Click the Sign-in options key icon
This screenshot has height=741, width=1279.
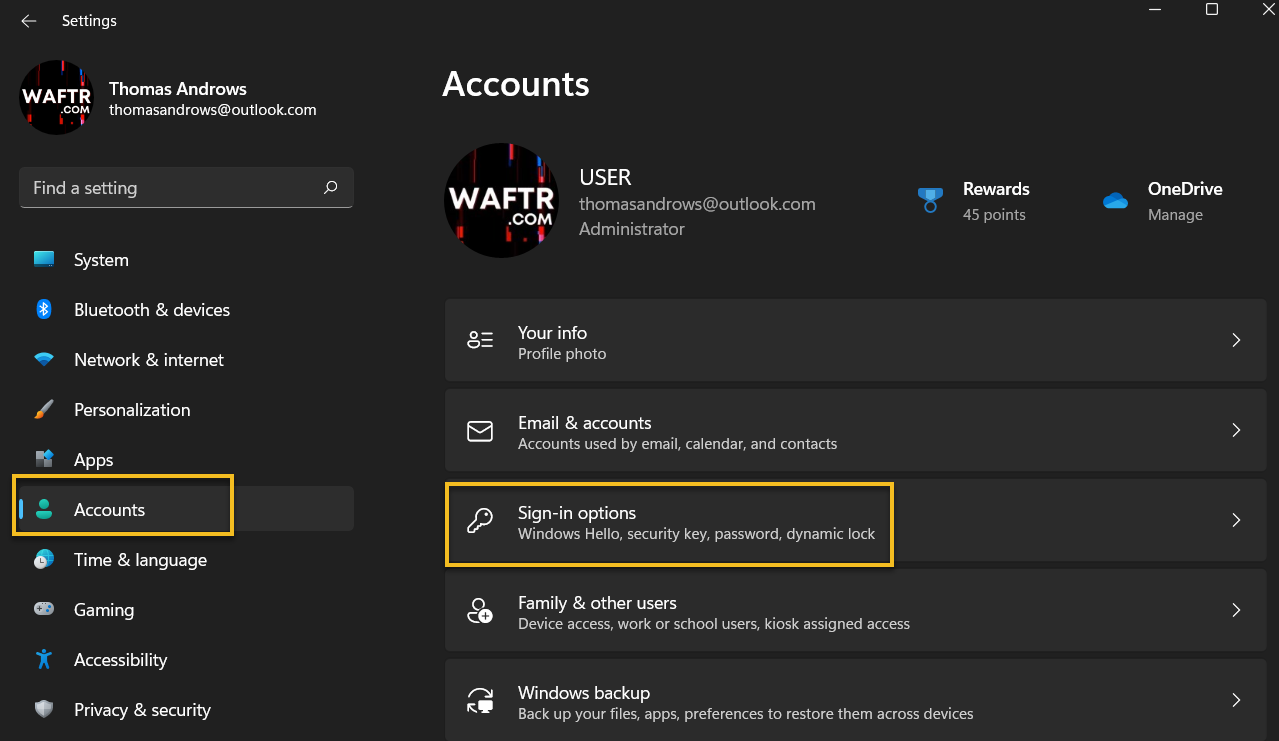480,521
